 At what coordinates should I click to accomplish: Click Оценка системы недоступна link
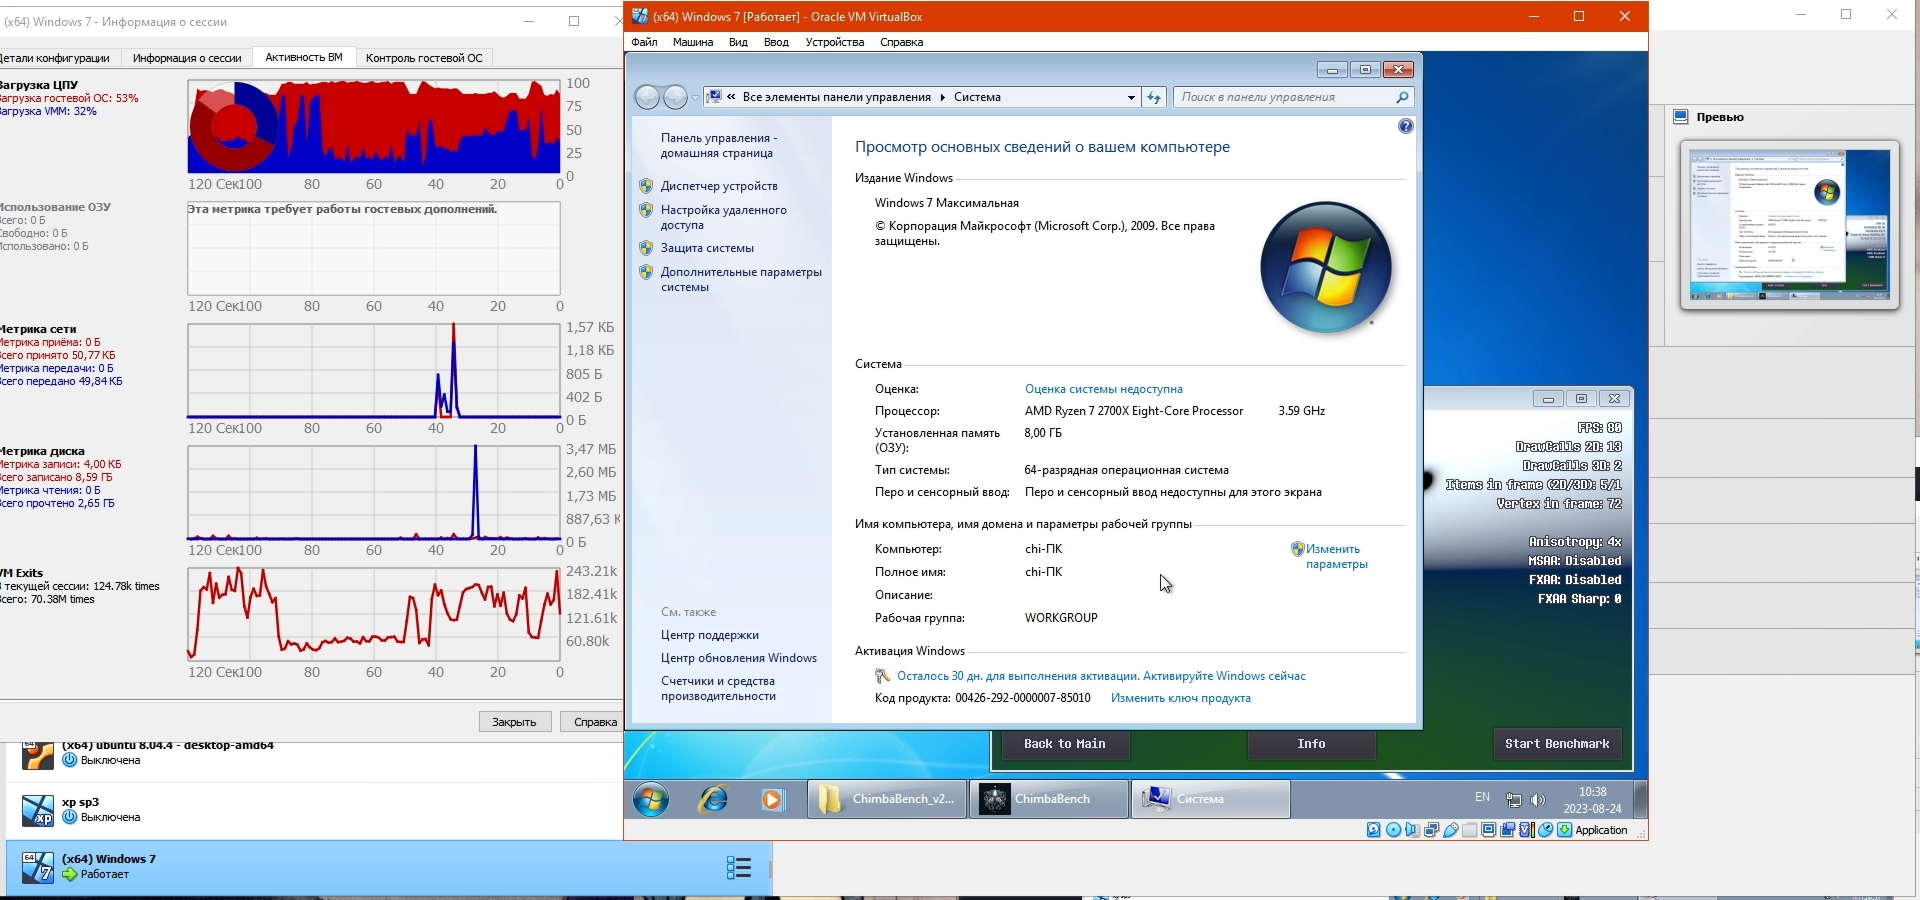pos(1104,389)
